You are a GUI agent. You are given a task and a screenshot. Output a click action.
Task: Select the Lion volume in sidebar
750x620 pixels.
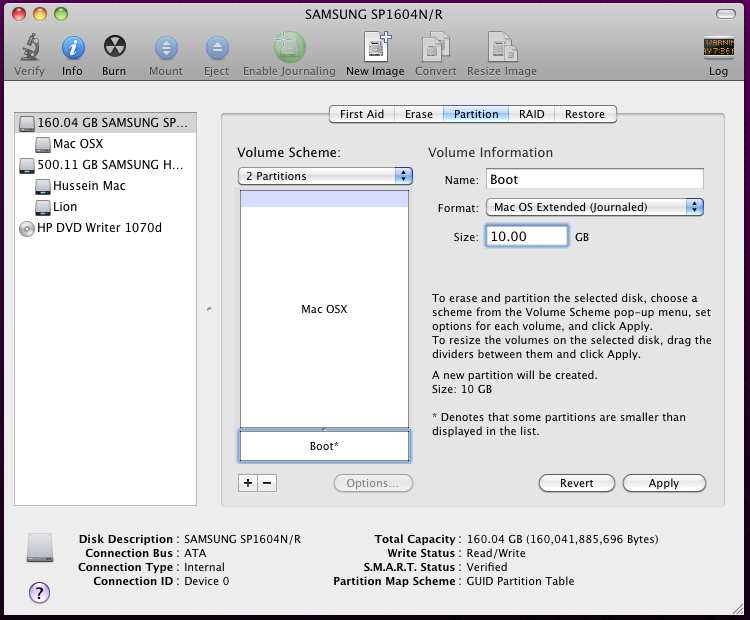[x=106, y=207]
